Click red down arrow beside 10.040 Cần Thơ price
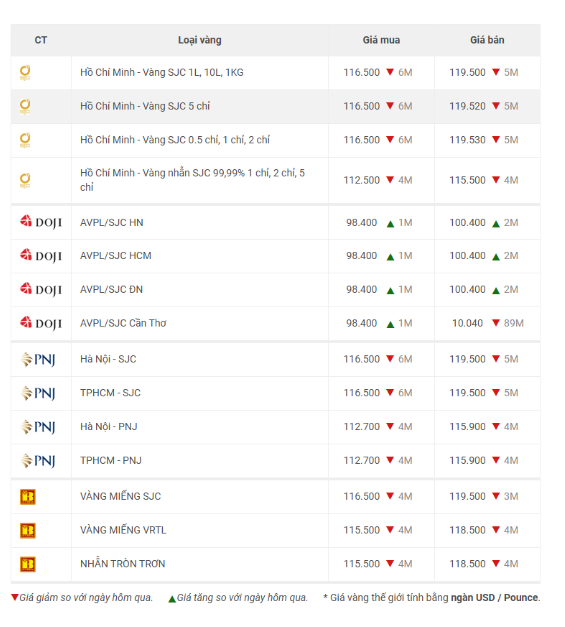This screenshot has width=565, height=627. [x=496, y=323]
